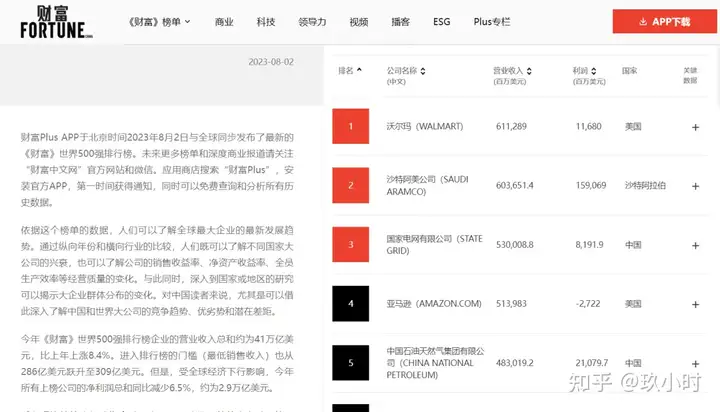Click the APP下载 button
The image size is (720, 412).
[664, 22]
